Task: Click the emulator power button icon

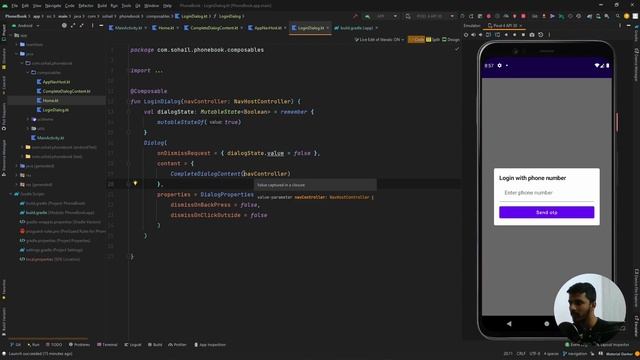Action: click(466, 35)
